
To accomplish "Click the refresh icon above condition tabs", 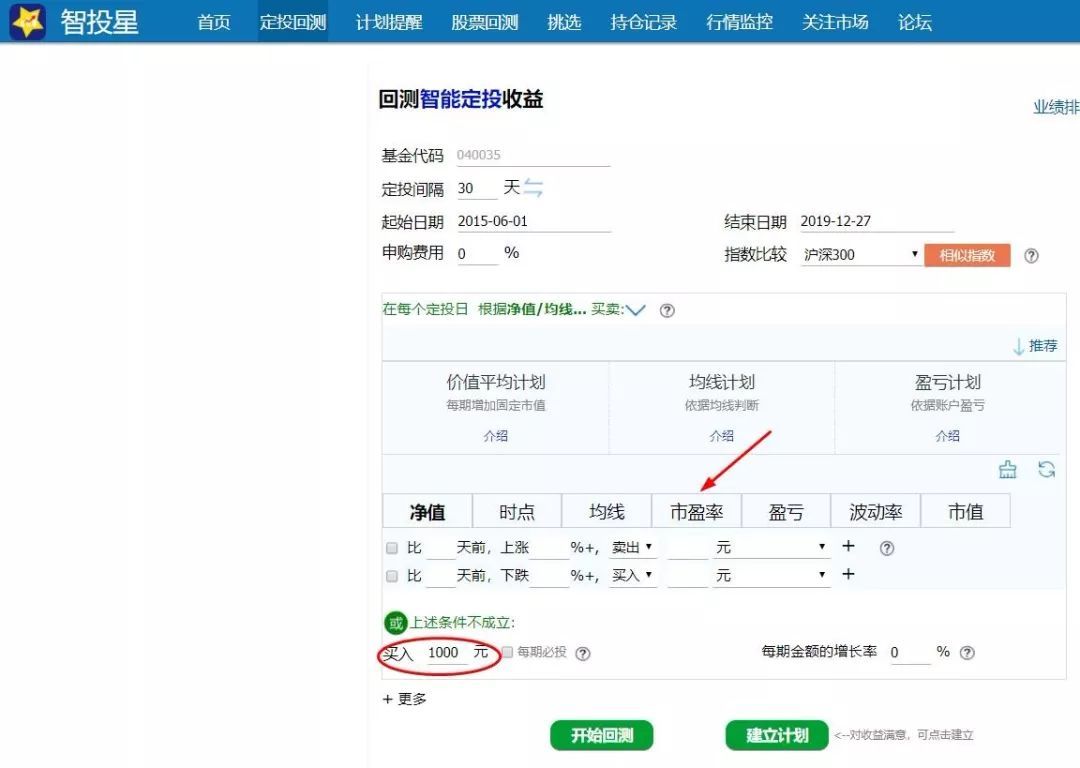I will pos(1046,470).
